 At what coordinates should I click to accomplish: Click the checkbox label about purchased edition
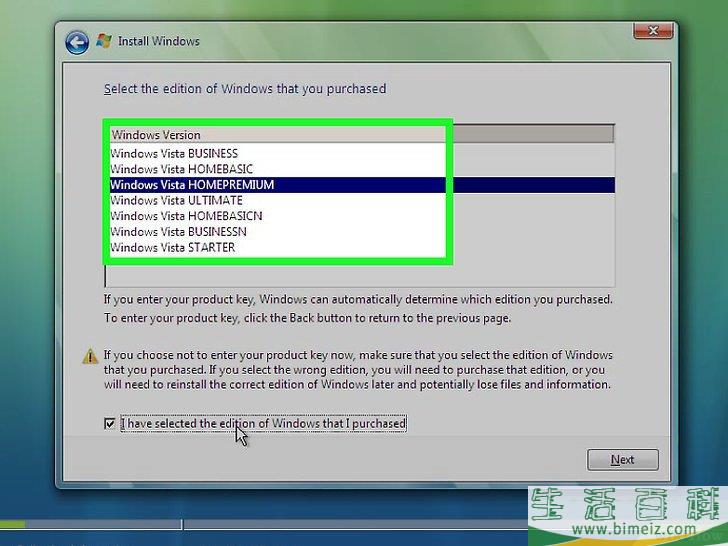(x=263, y=423)
